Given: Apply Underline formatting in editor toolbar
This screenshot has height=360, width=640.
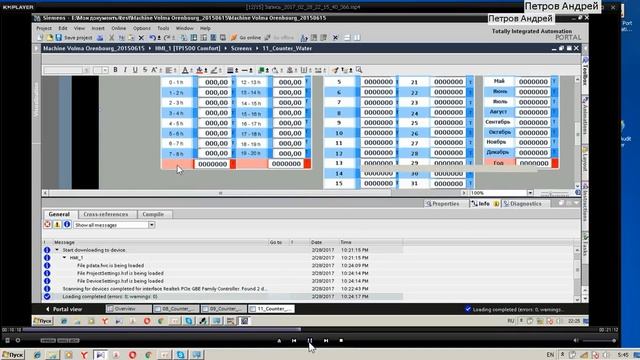Looking at the screenshot, I should (x=135, y=70).
